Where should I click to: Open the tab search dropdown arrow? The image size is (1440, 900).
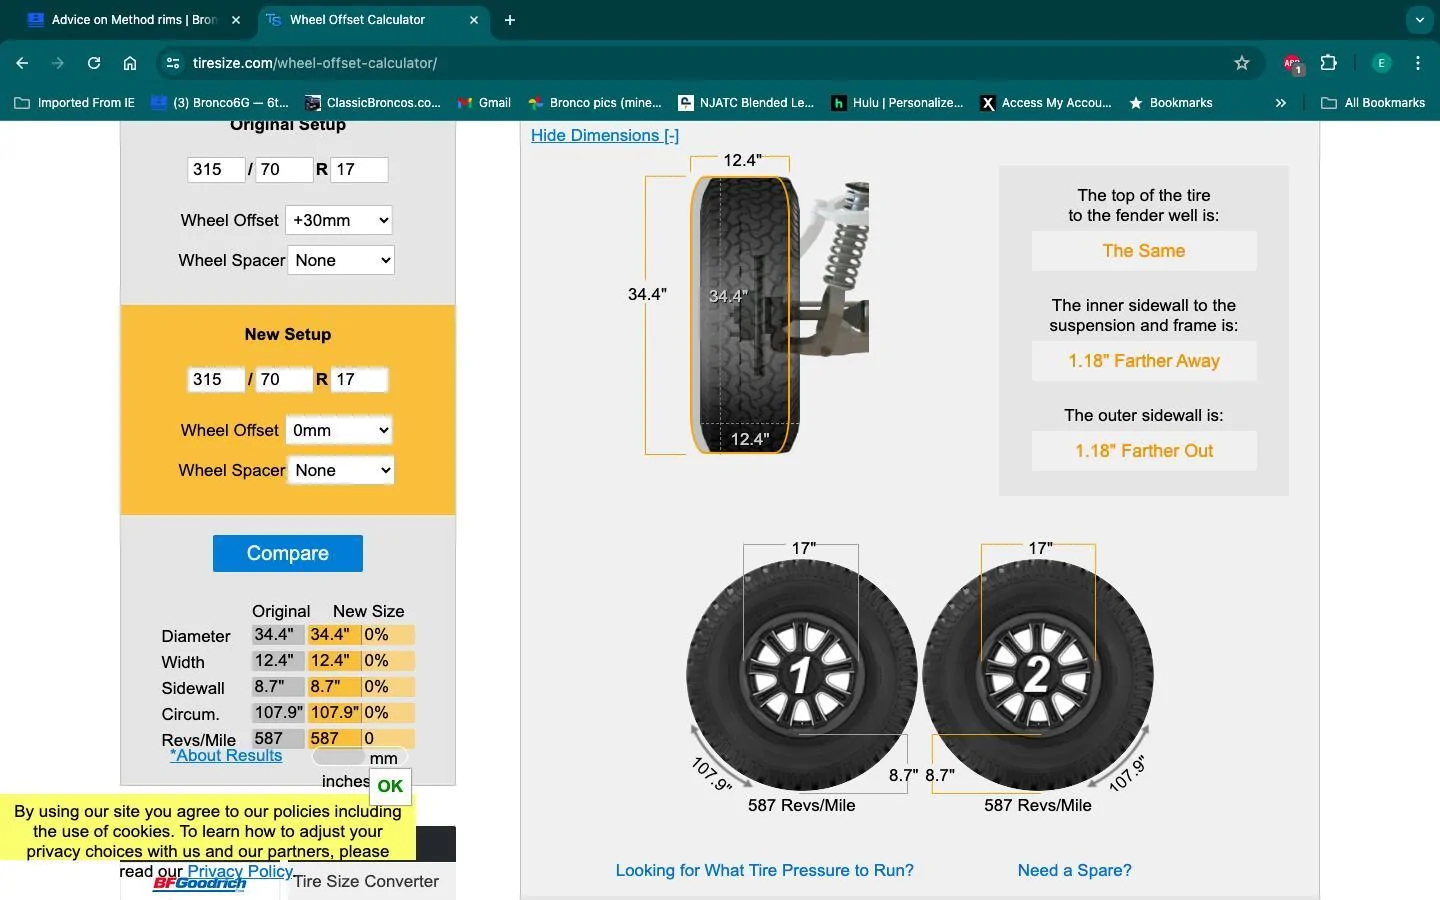click(x=1419, y=20)
